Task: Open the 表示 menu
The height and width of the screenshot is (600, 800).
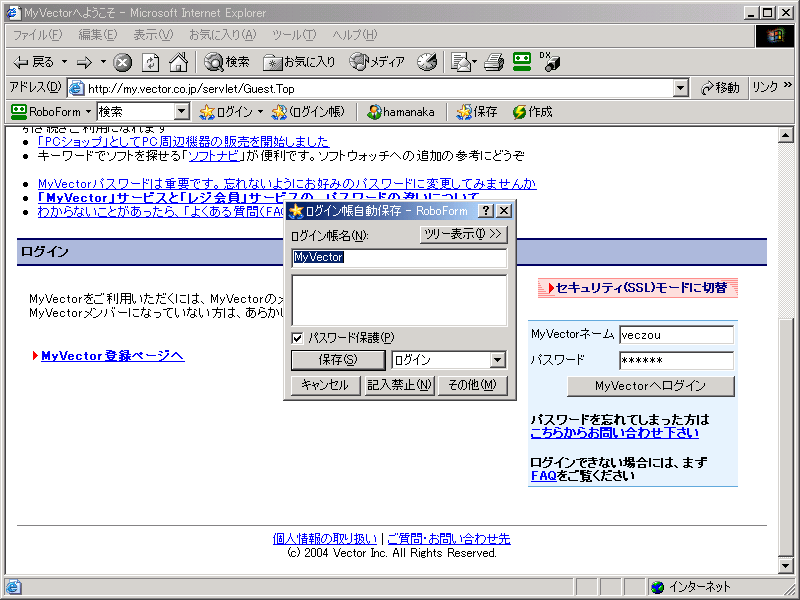Action: click(x=153, y=35)
